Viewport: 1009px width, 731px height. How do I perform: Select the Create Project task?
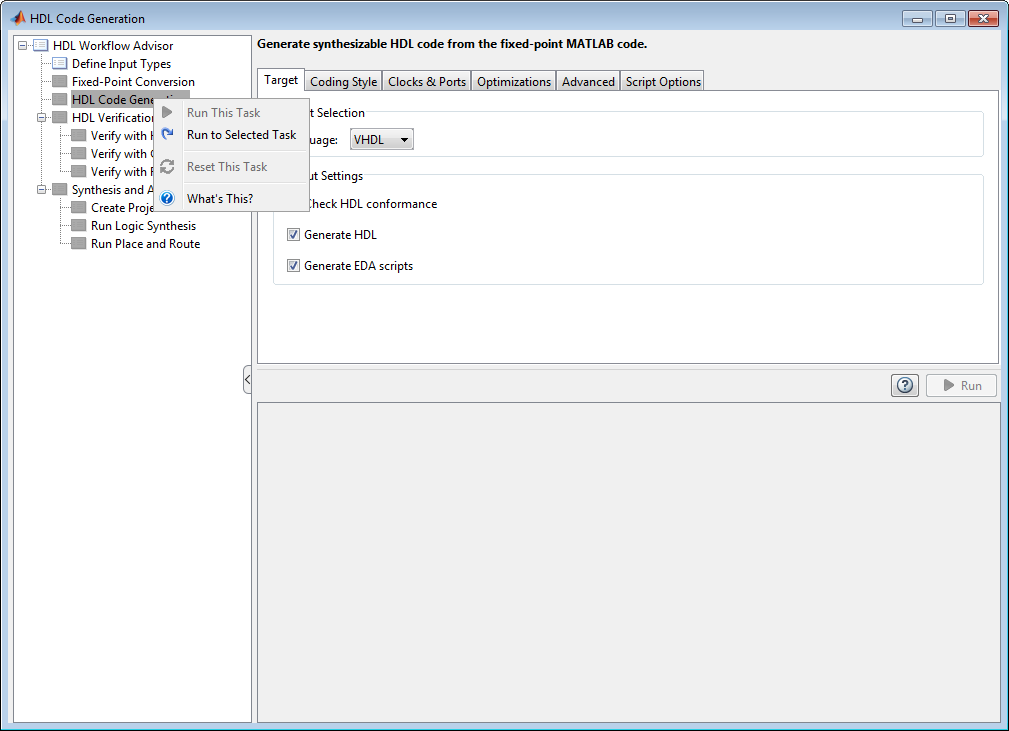122,208
